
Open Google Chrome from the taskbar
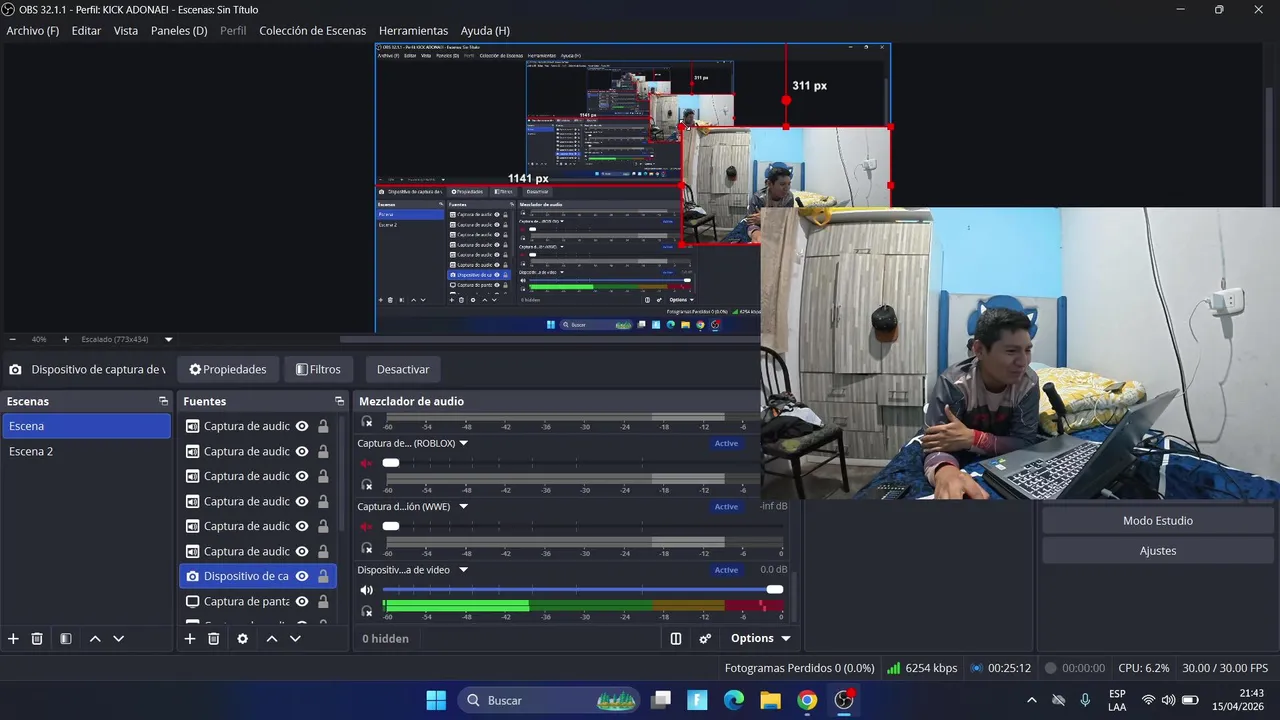click(807, 700)
